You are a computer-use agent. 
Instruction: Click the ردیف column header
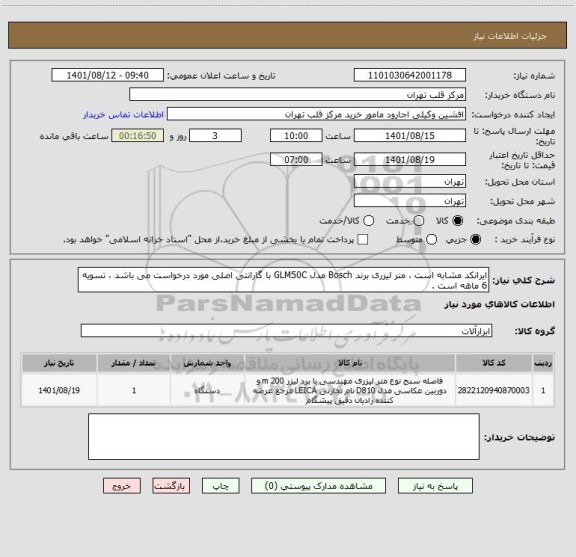543,363
